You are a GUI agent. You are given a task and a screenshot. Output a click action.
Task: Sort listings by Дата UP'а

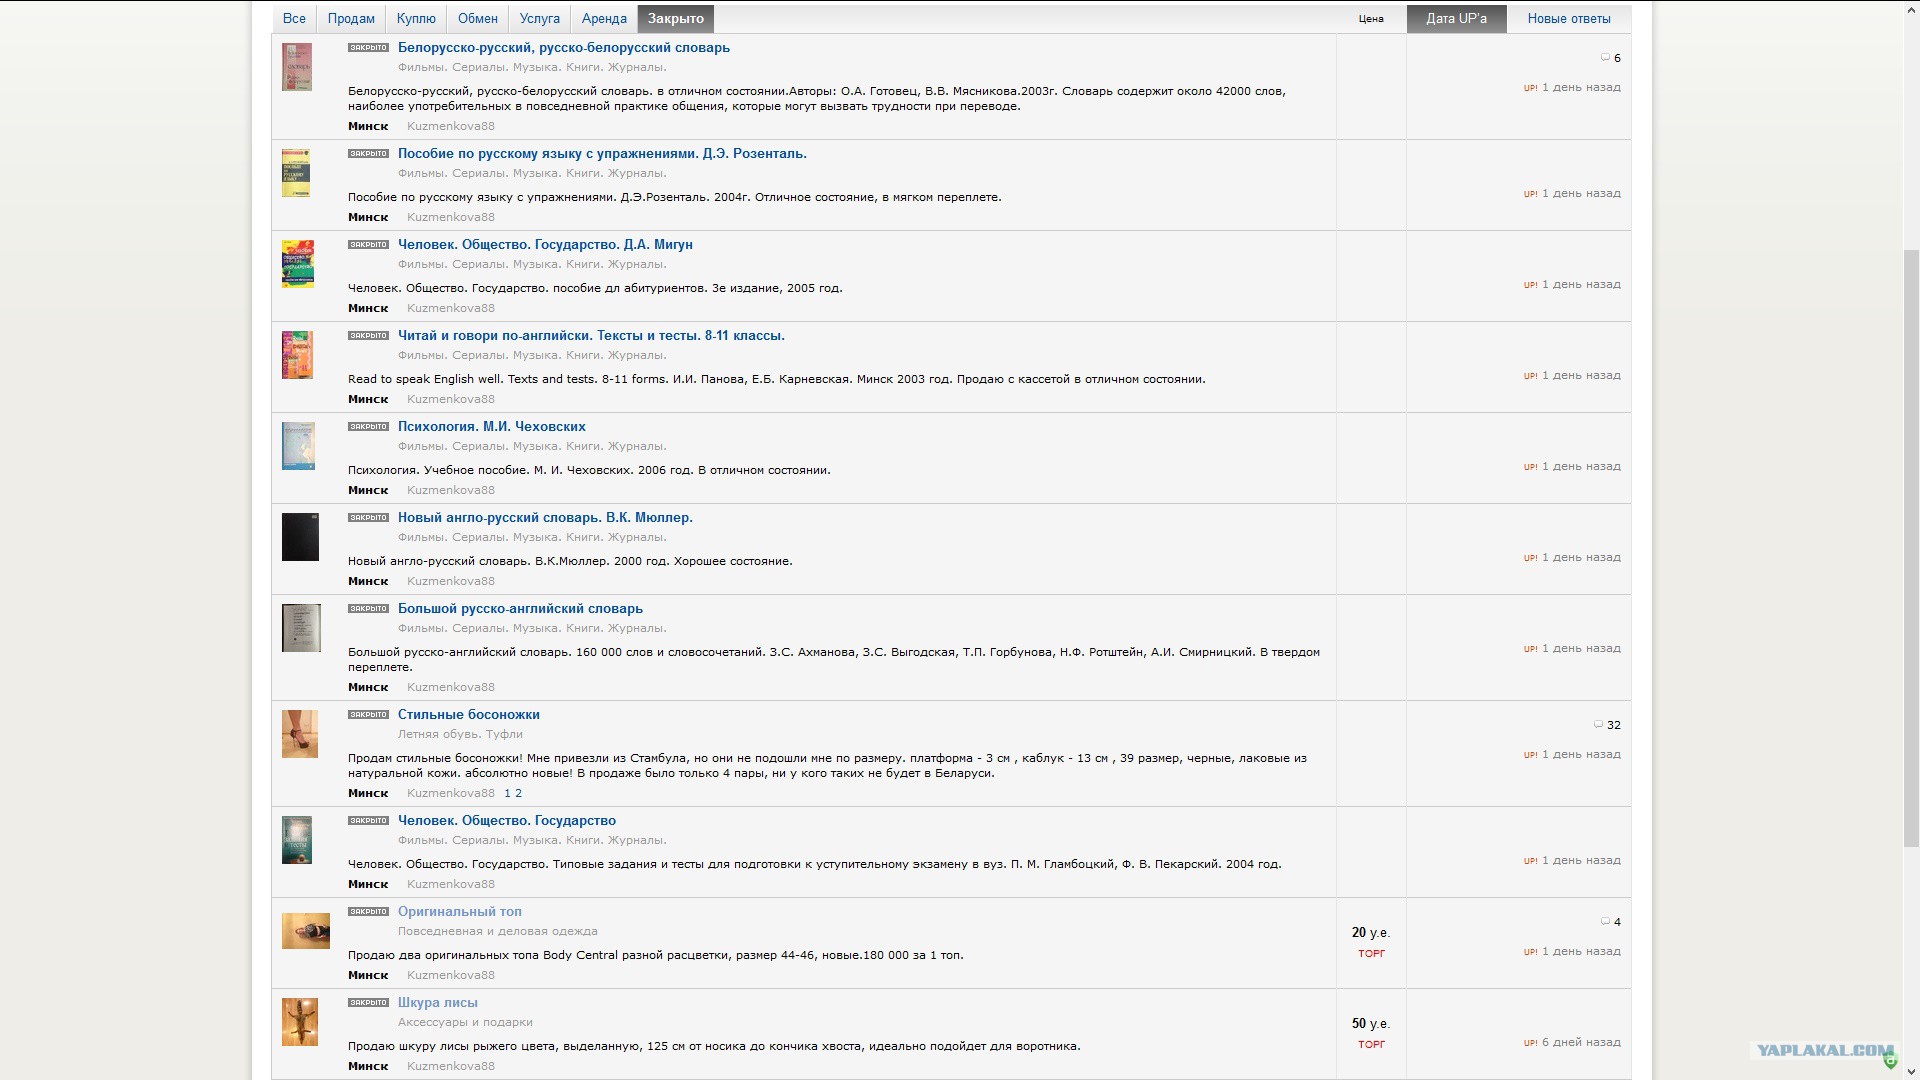(1456, 19)
